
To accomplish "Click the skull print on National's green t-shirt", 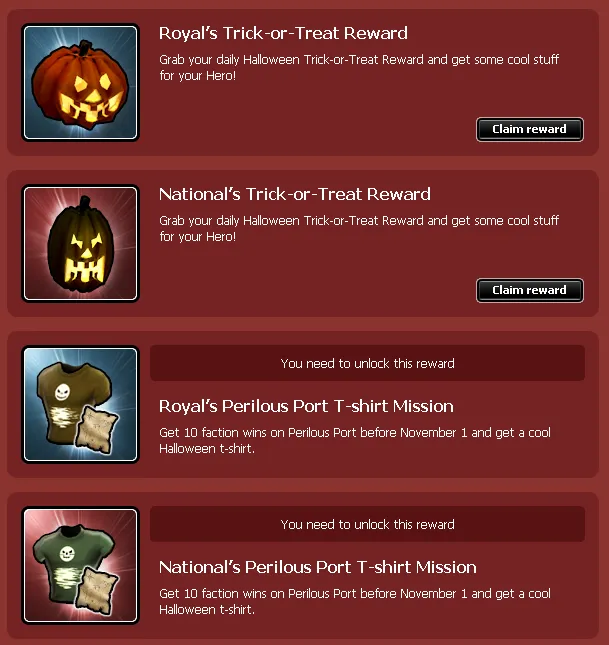I will (x=67, y=553).
